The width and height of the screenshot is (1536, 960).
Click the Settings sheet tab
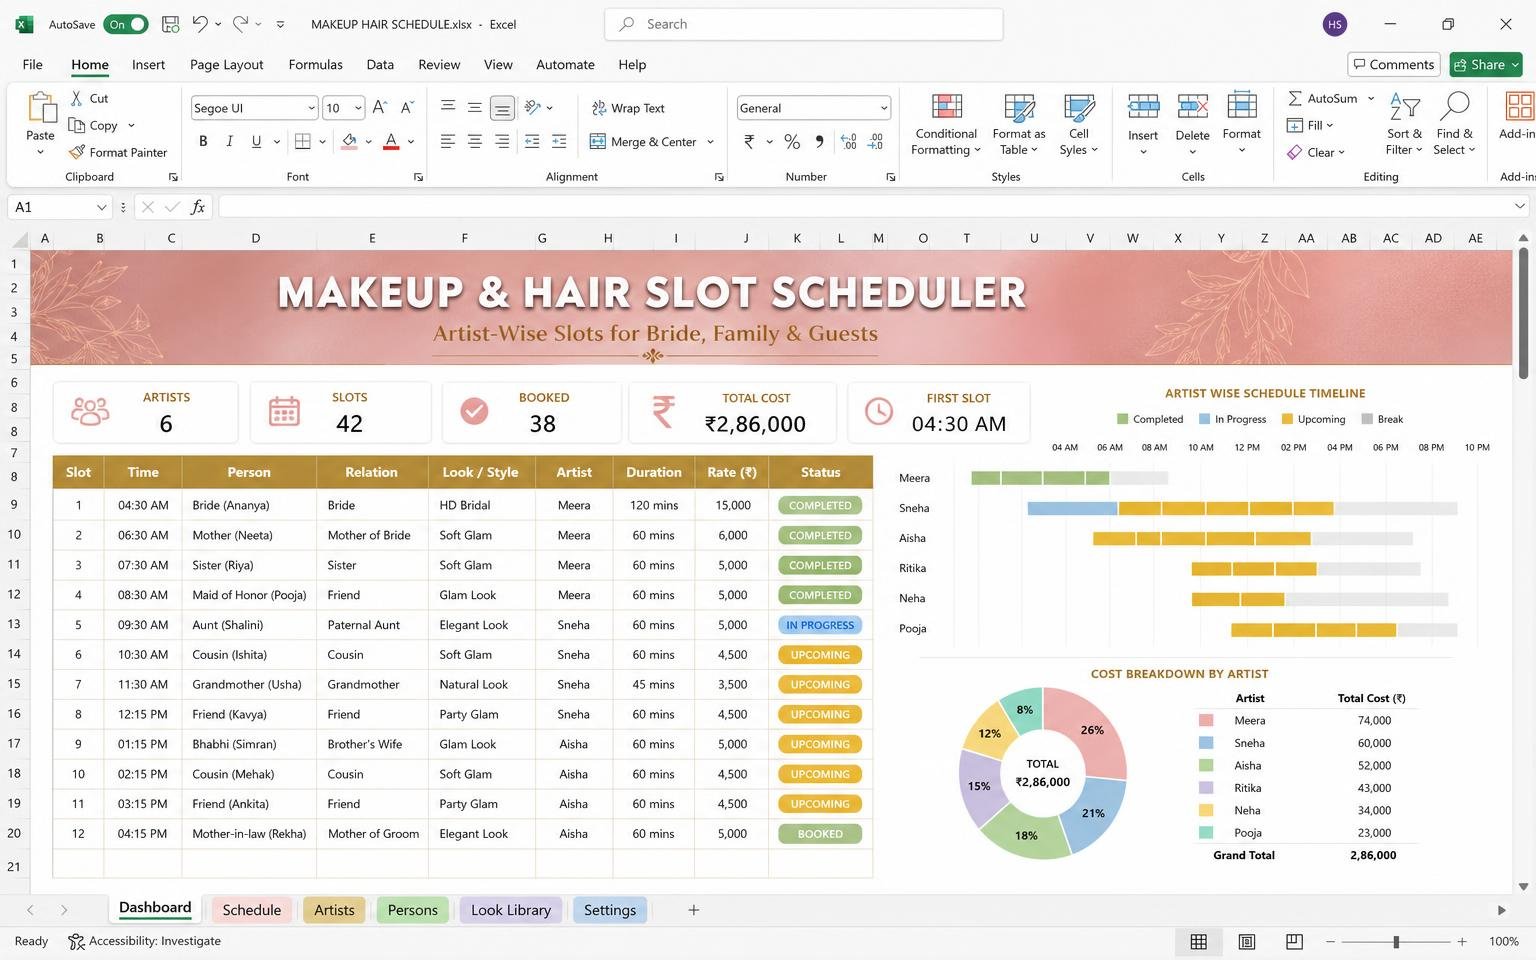[x=610, y=910]
